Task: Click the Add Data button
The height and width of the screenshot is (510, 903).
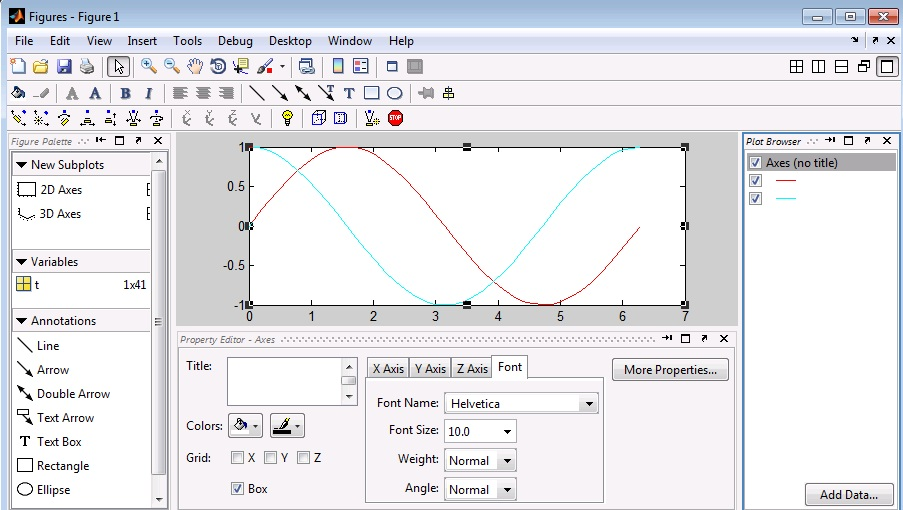Action: (849, 494)
